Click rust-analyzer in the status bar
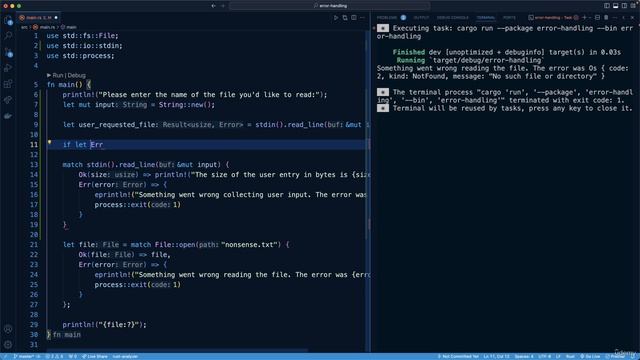 pos(125,356)
